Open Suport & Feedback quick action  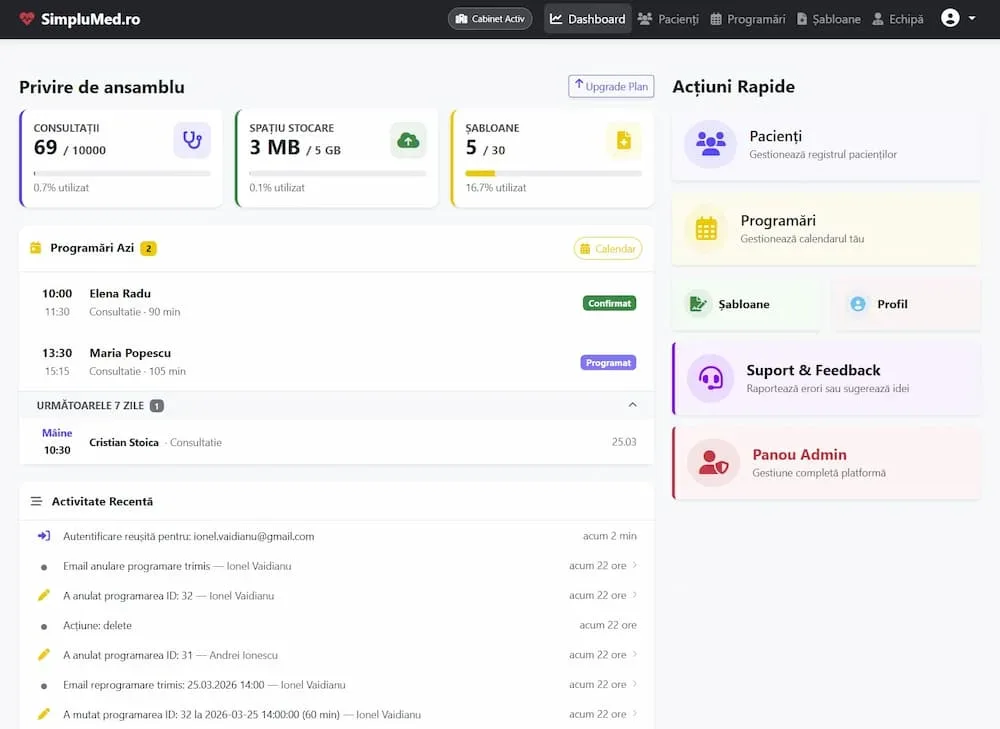coord(827,378)
